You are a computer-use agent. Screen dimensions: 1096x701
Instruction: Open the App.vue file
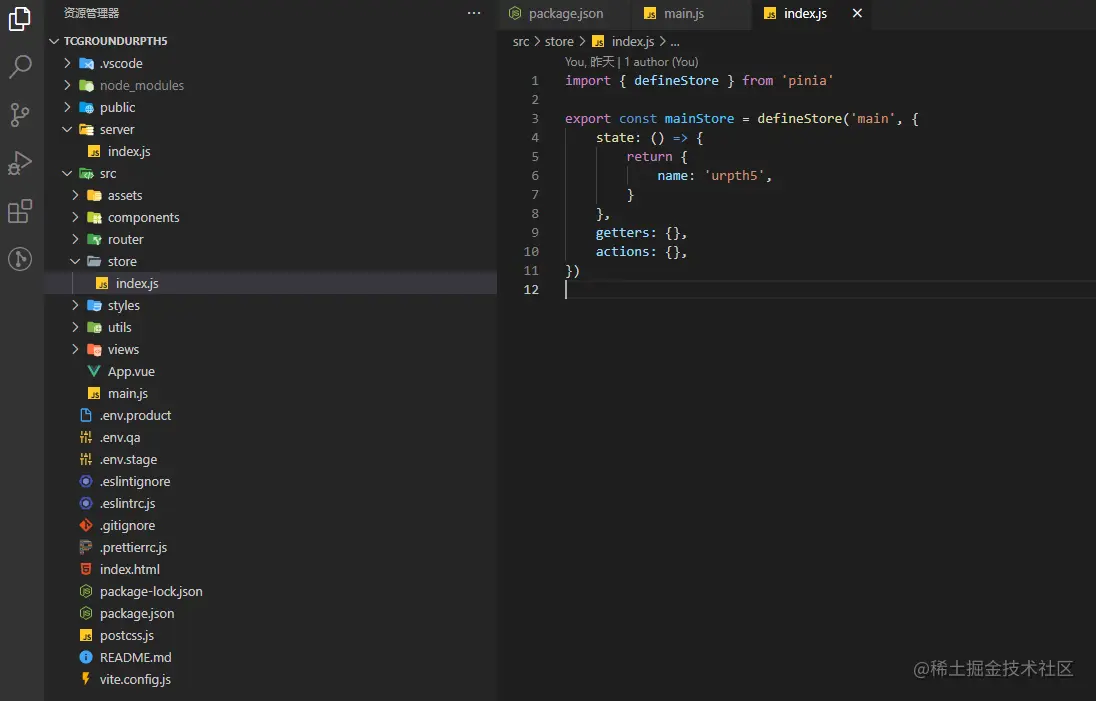tap(131, 371)
